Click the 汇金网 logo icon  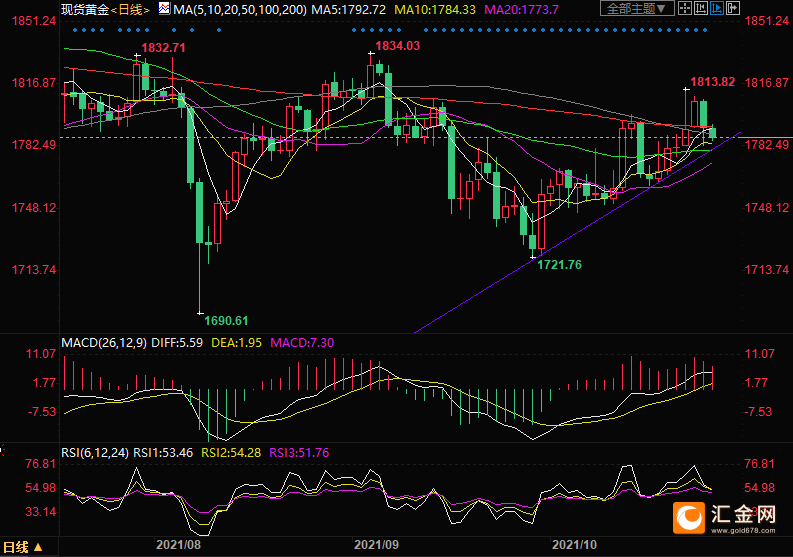pyautogui.click(x=688, y=518)
